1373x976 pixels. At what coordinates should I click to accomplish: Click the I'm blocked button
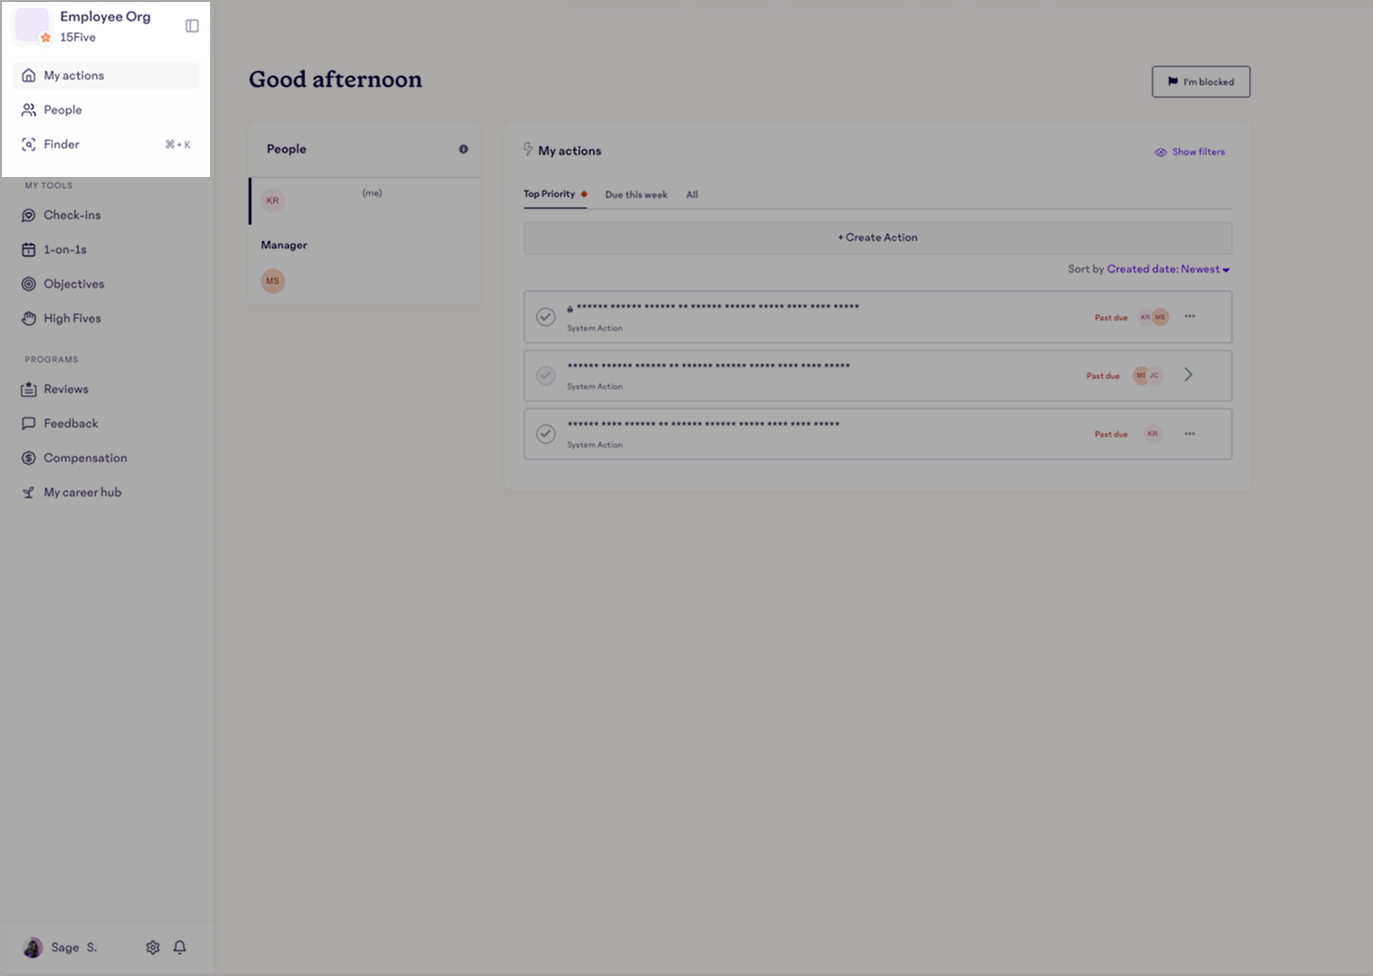pos(1200,82)
